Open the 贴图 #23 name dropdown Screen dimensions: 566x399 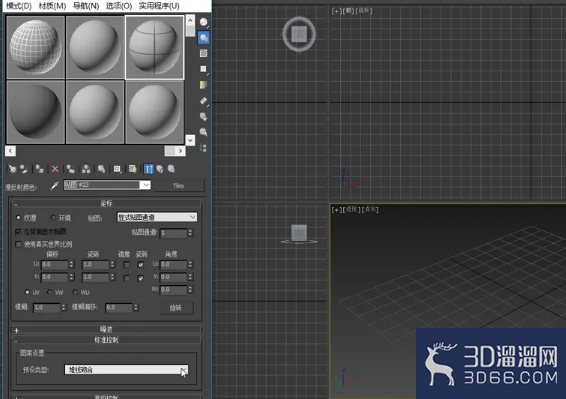145,185
